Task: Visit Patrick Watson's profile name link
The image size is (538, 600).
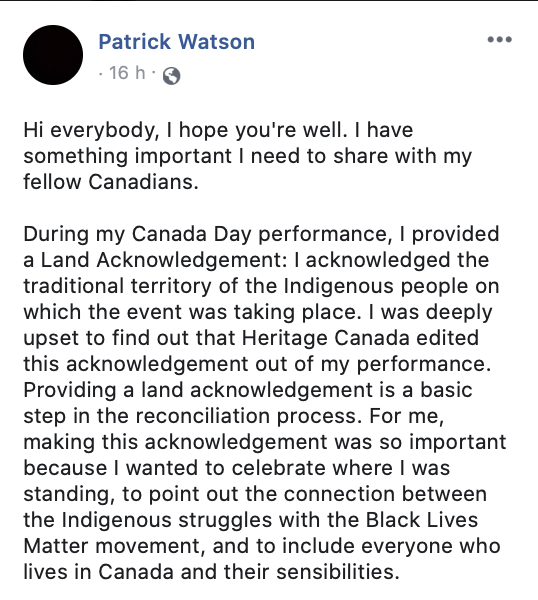Action: point(177,41)
